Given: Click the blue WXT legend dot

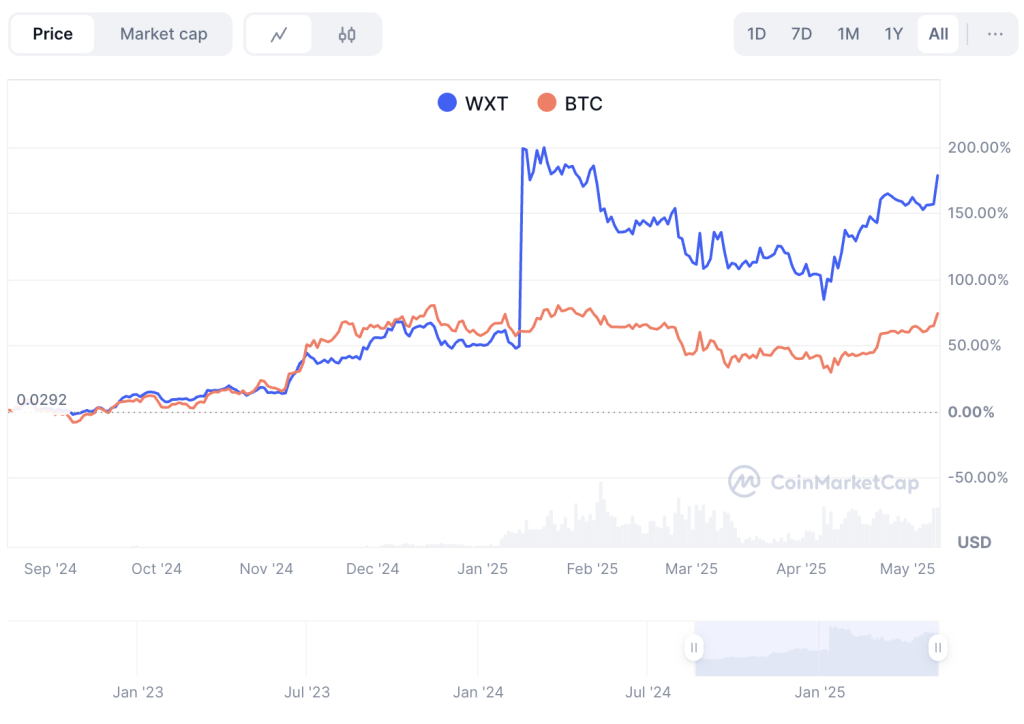Looking at the screenshot, I should [447, 103].
